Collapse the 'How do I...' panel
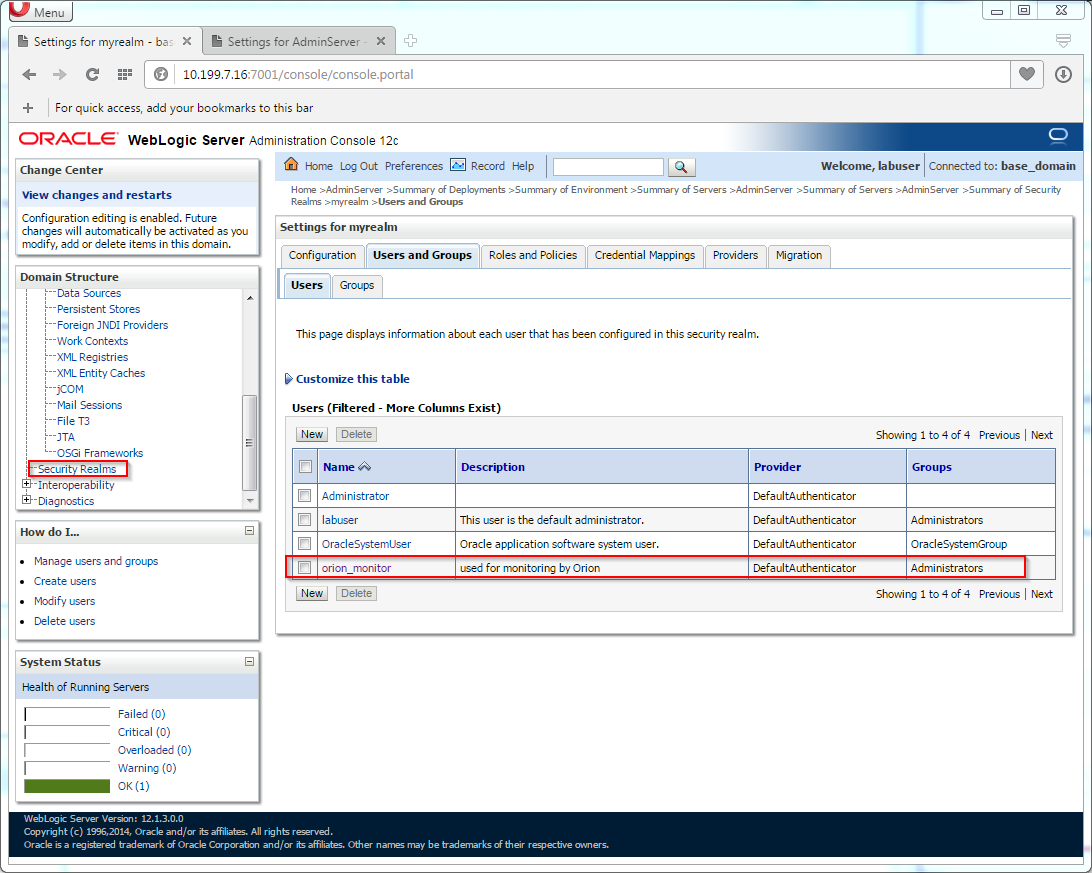The height and width of the screenshot is (873, 1092). point(249,530)
